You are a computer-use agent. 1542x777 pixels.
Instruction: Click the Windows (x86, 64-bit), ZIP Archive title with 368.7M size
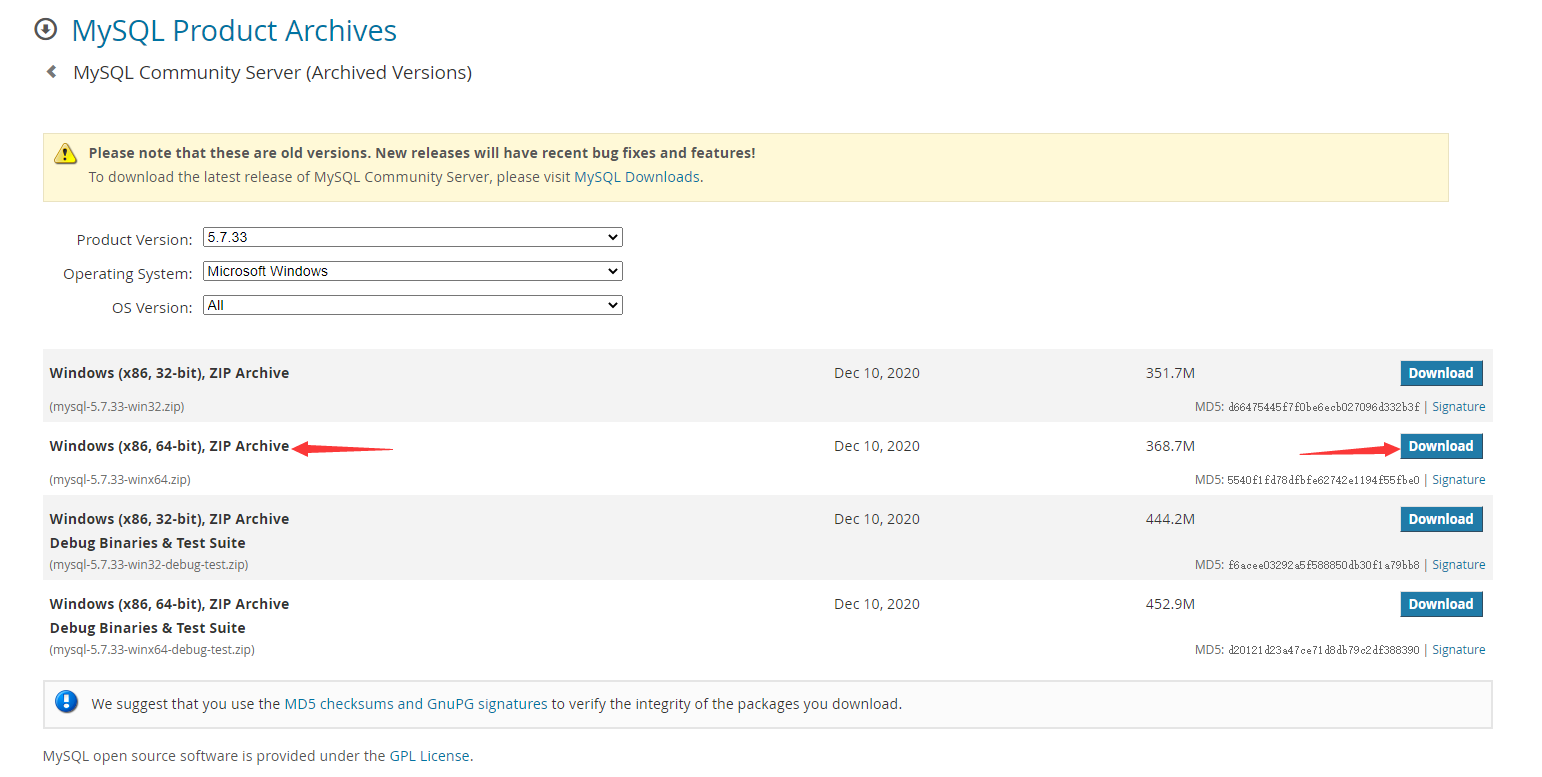[169, 446]
